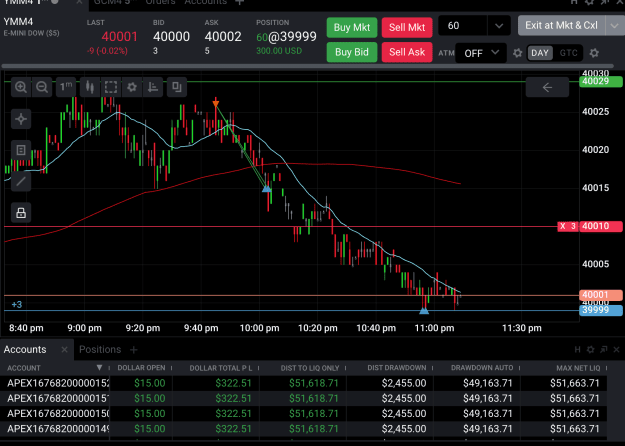Zoom out of the chart

(x=42, y=87)
